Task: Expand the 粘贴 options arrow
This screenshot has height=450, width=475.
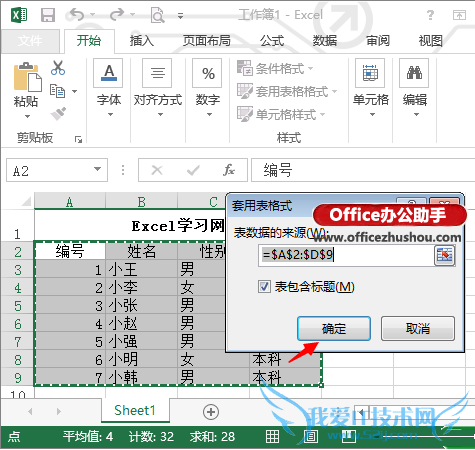Action: (x=27, y=116)
